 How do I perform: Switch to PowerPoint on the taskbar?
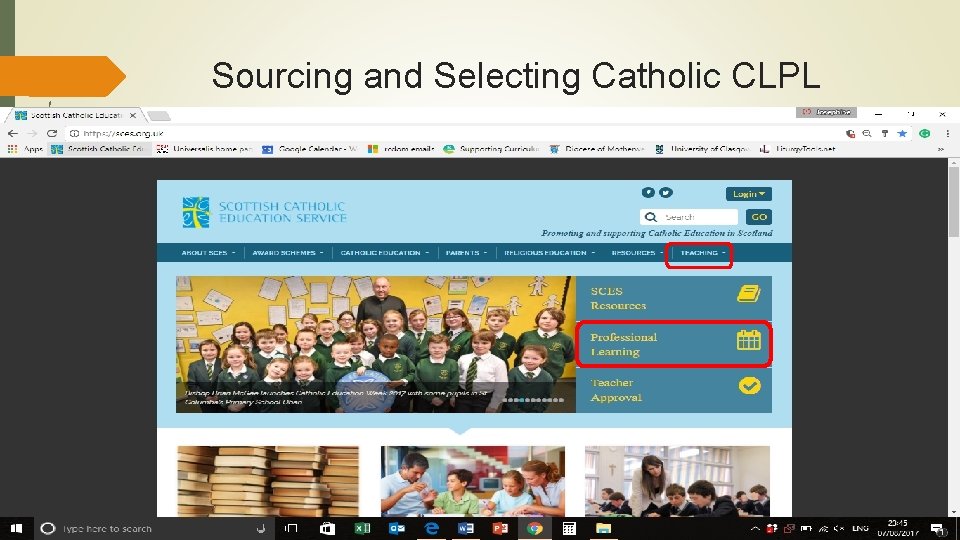[500, 528]
